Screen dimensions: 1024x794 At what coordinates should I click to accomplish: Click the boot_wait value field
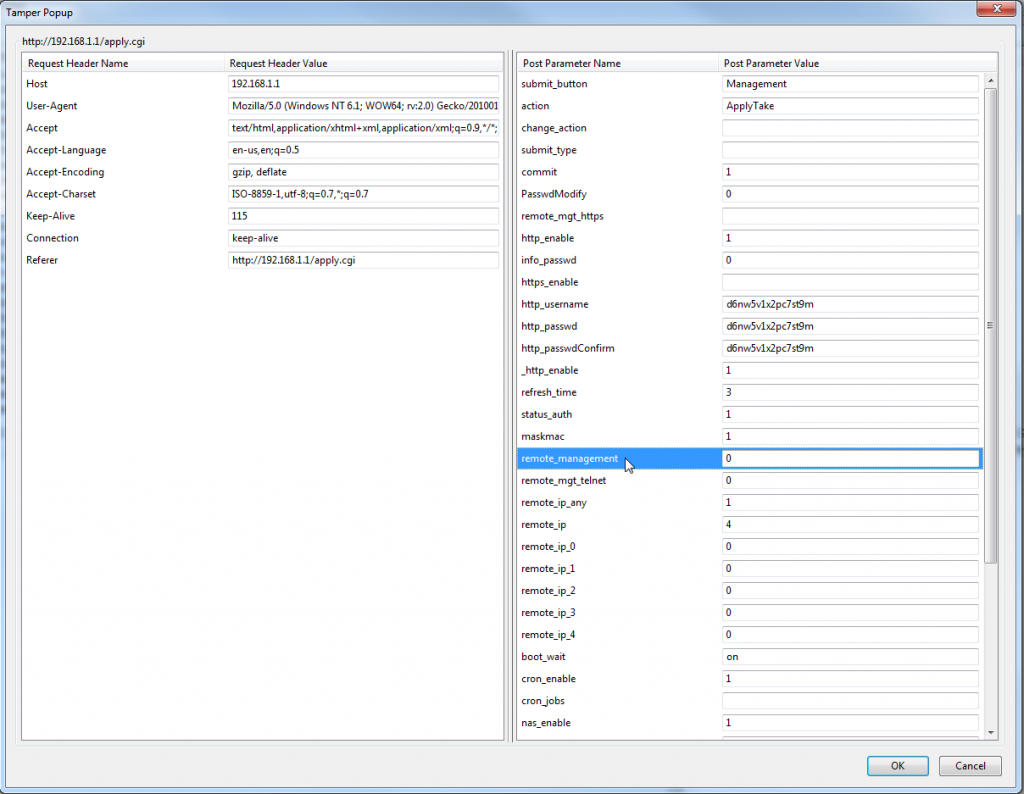850,657
